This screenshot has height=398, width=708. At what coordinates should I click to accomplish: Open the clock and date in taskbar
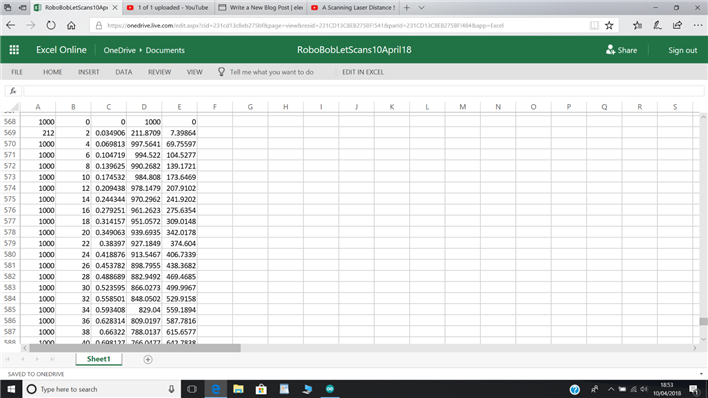(667, 389)
